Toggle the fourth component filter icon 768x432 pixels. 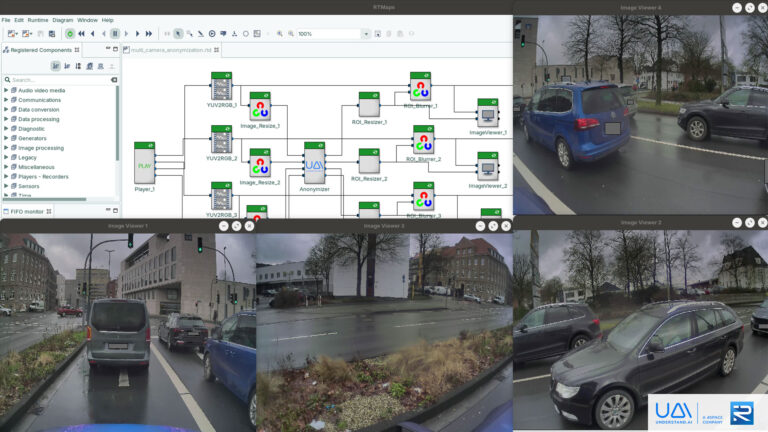(90, 66)
